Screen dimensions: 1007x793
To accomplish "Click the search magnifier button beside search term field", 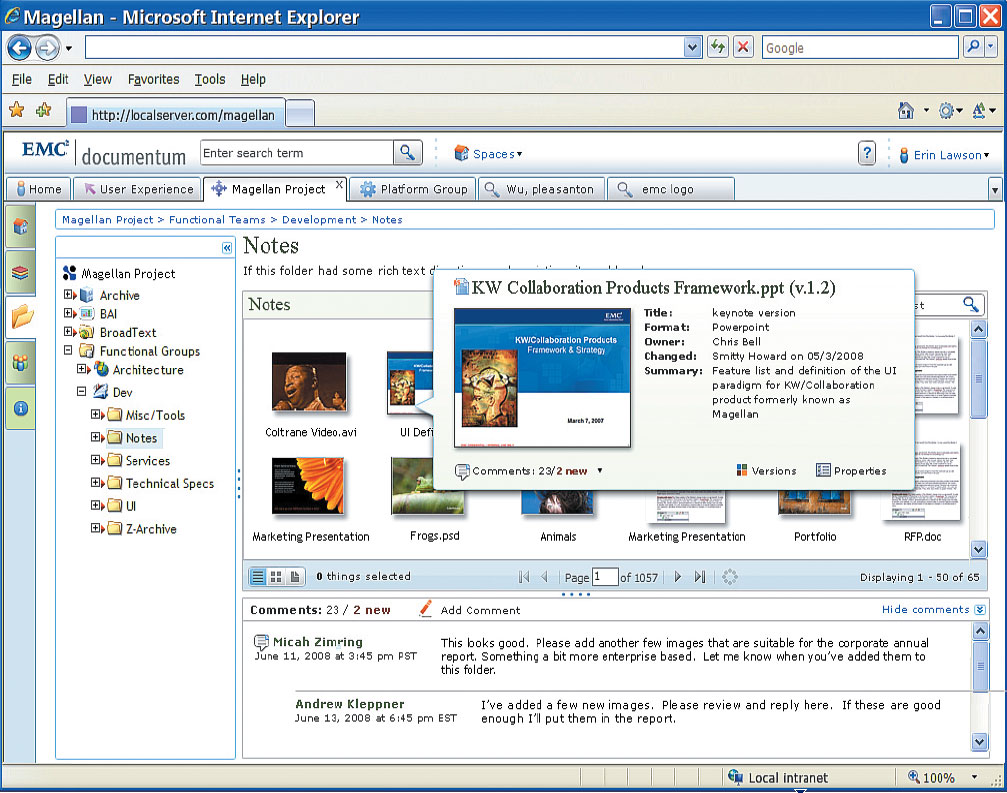I will click(x=407, y=153).
